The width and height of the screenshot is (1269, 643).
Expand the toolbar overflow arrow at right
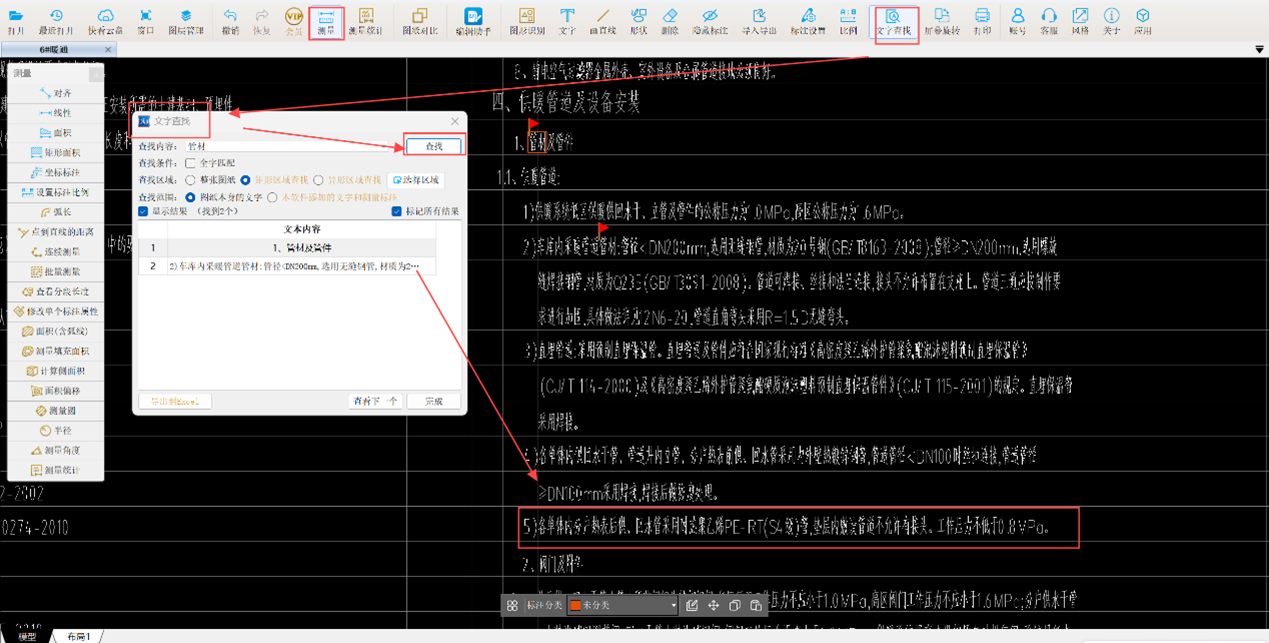pyautogui.click(x=1259, y=50)
